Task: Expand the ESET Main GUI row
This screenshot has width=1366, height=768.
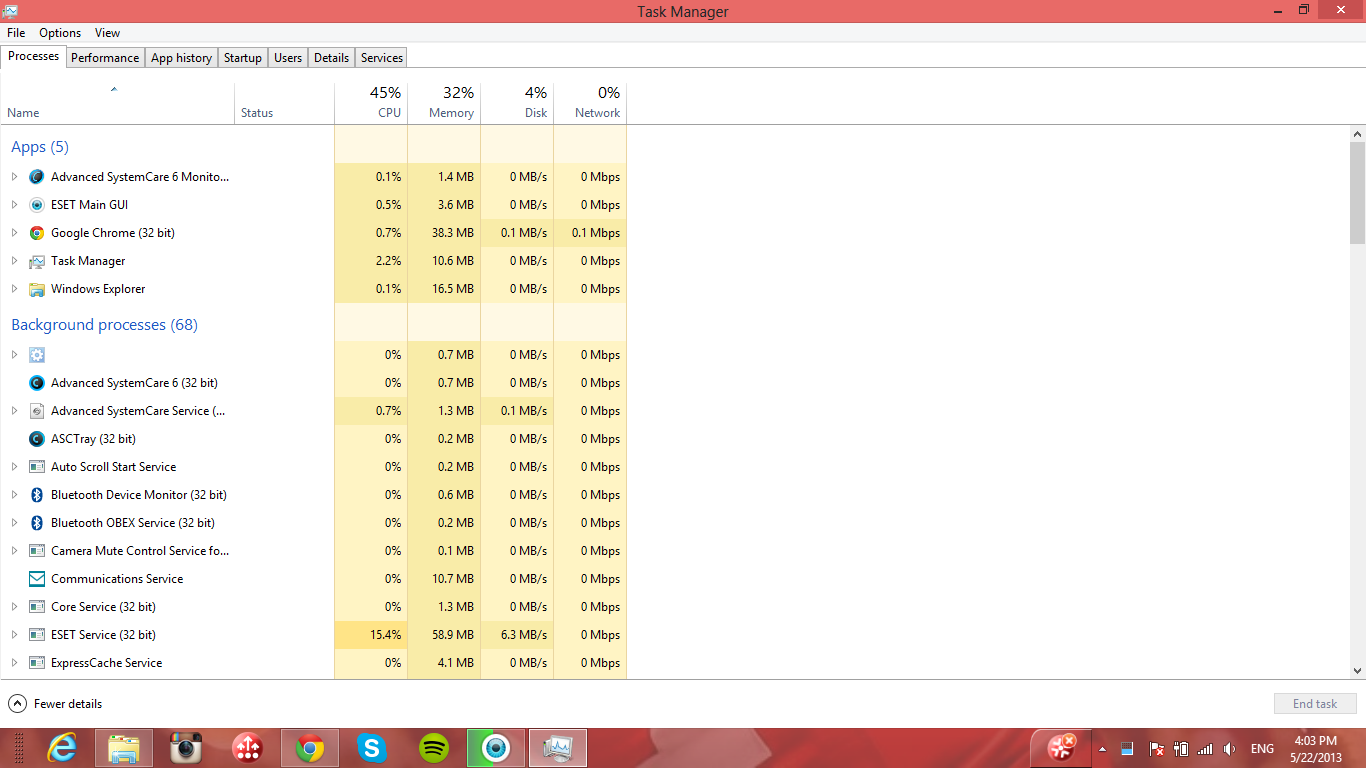Action: (x=14, y=205)
